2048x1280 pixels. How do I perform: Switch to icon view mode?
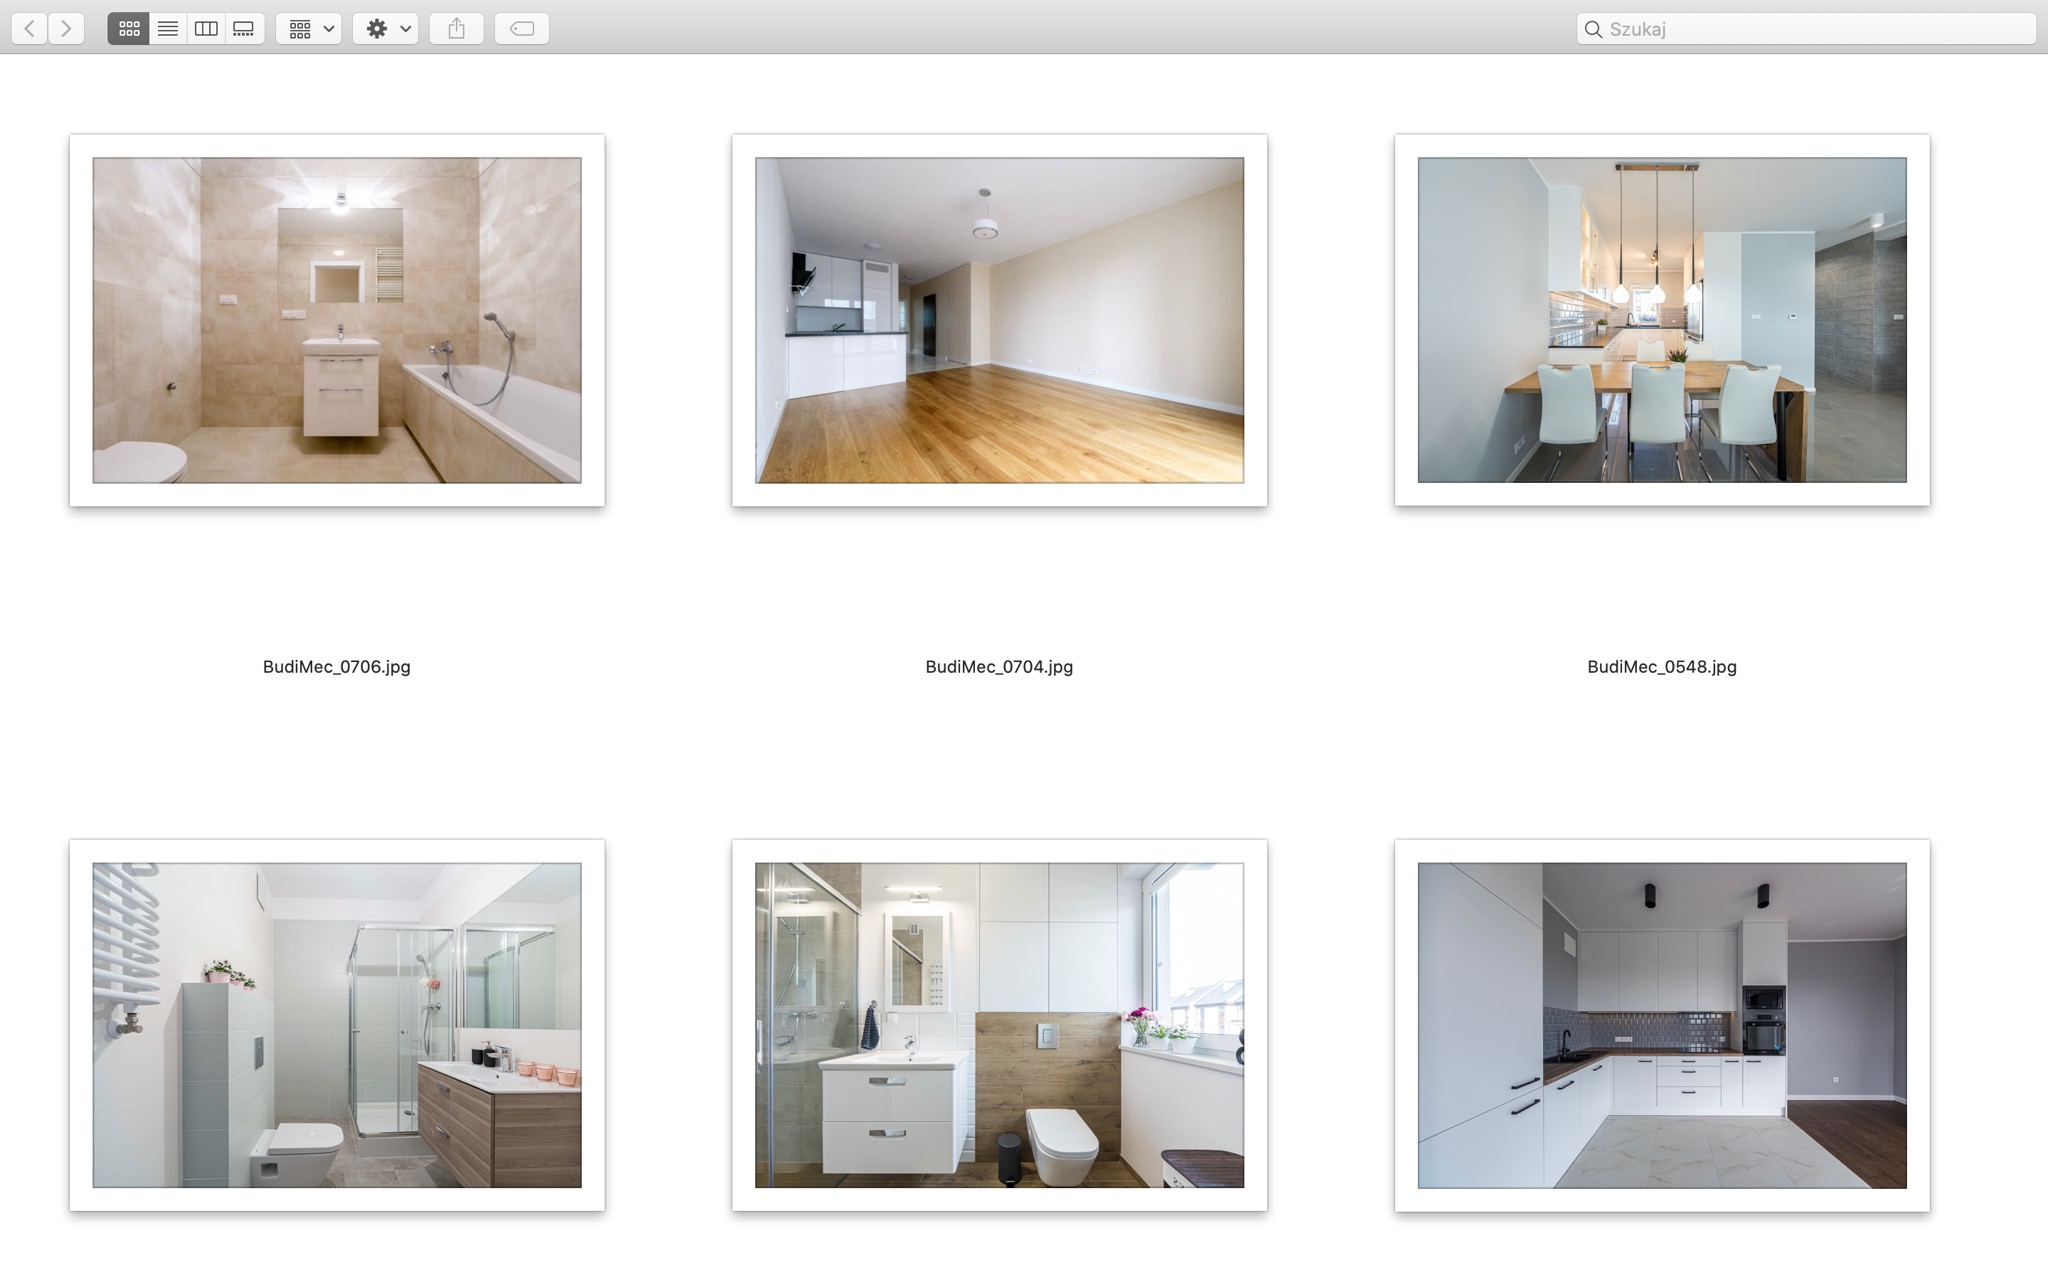[x=129, y=29]
